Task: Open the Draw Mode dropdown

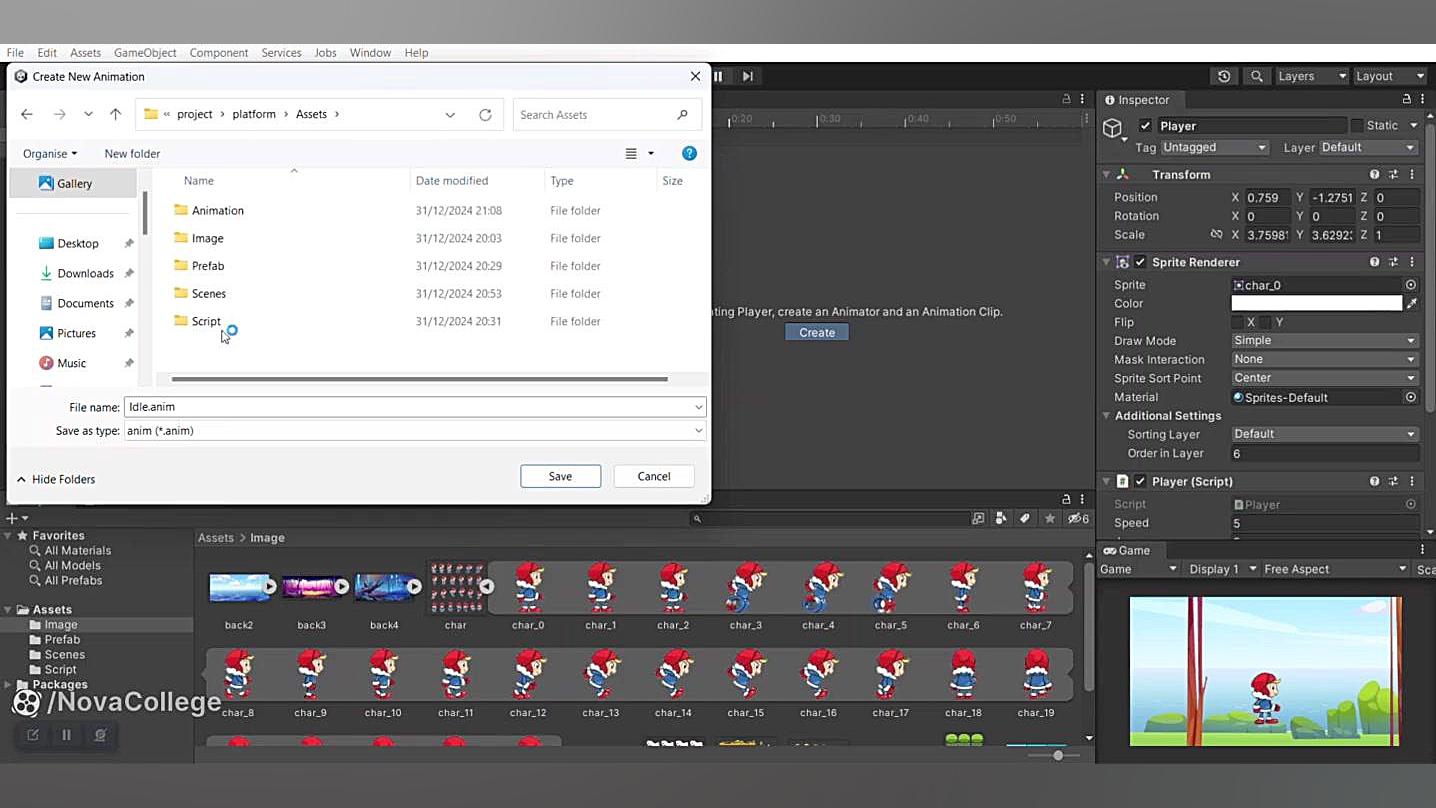Action: click(1324, 341)
